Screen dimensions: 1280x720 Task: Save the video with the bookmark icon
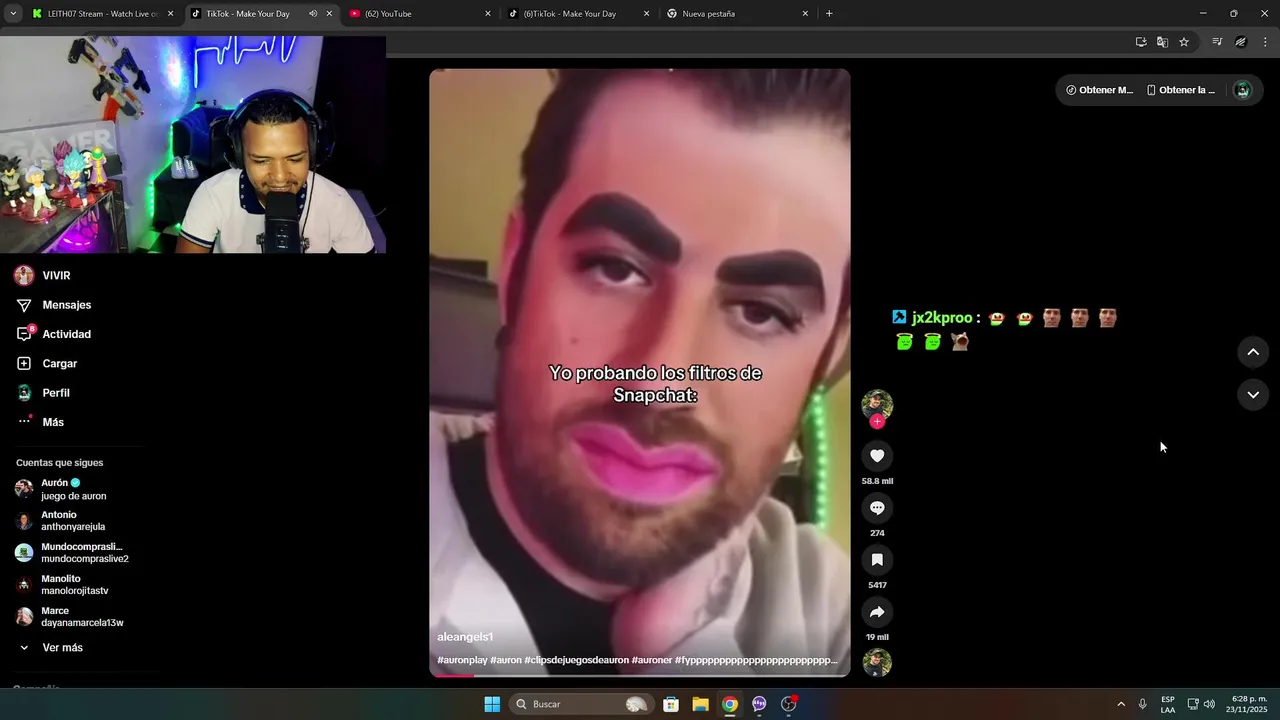[x=877, y=560]
